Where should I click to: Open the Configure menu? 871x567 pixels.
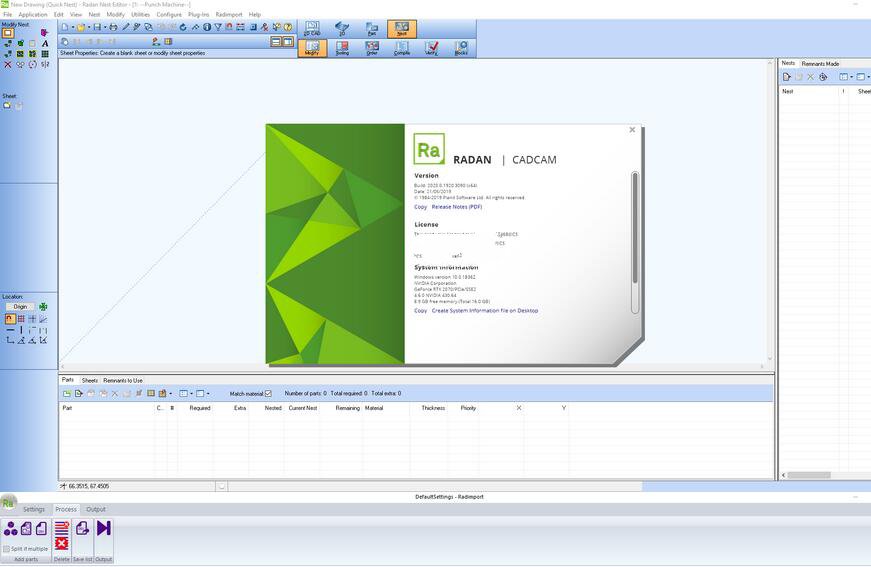tap(169, 14)
